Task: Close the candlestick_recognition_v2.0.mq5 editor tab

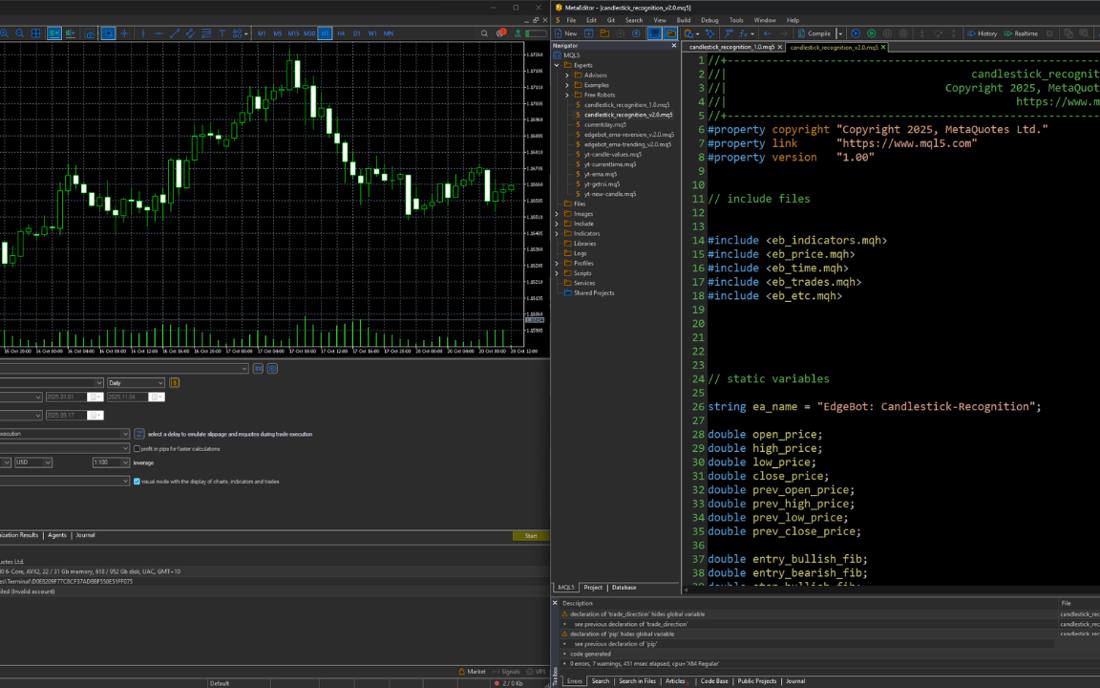Action: click(x=883, y=47)
